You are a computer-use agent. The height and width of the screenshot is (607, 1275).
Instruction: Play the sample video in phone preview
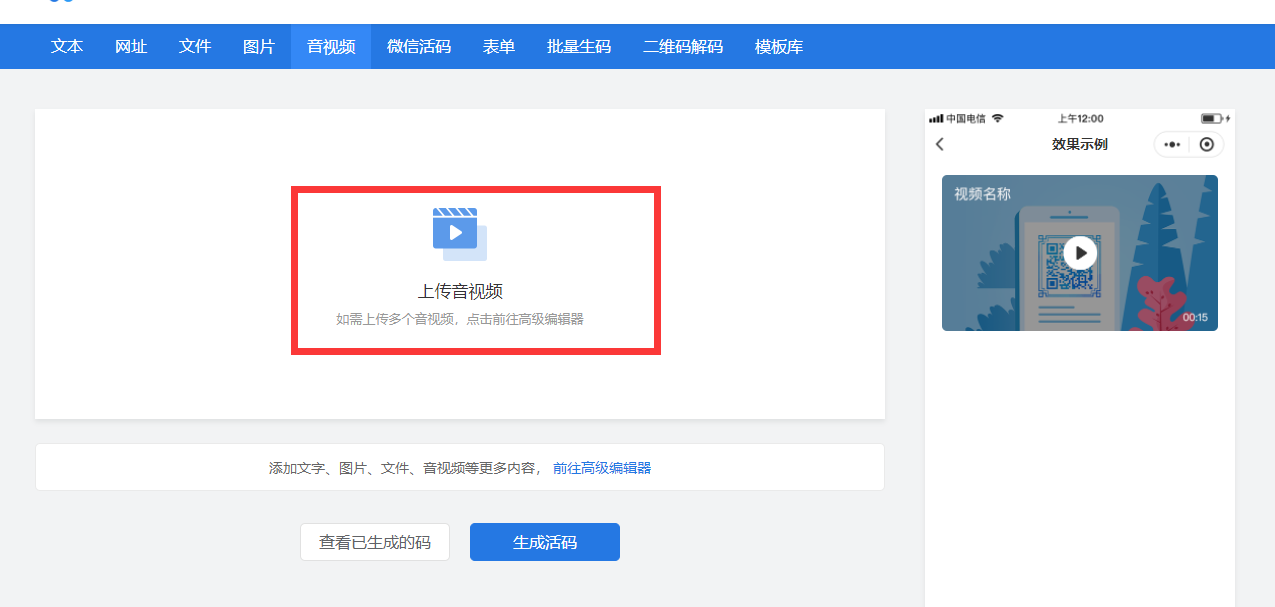(1079, 253)
